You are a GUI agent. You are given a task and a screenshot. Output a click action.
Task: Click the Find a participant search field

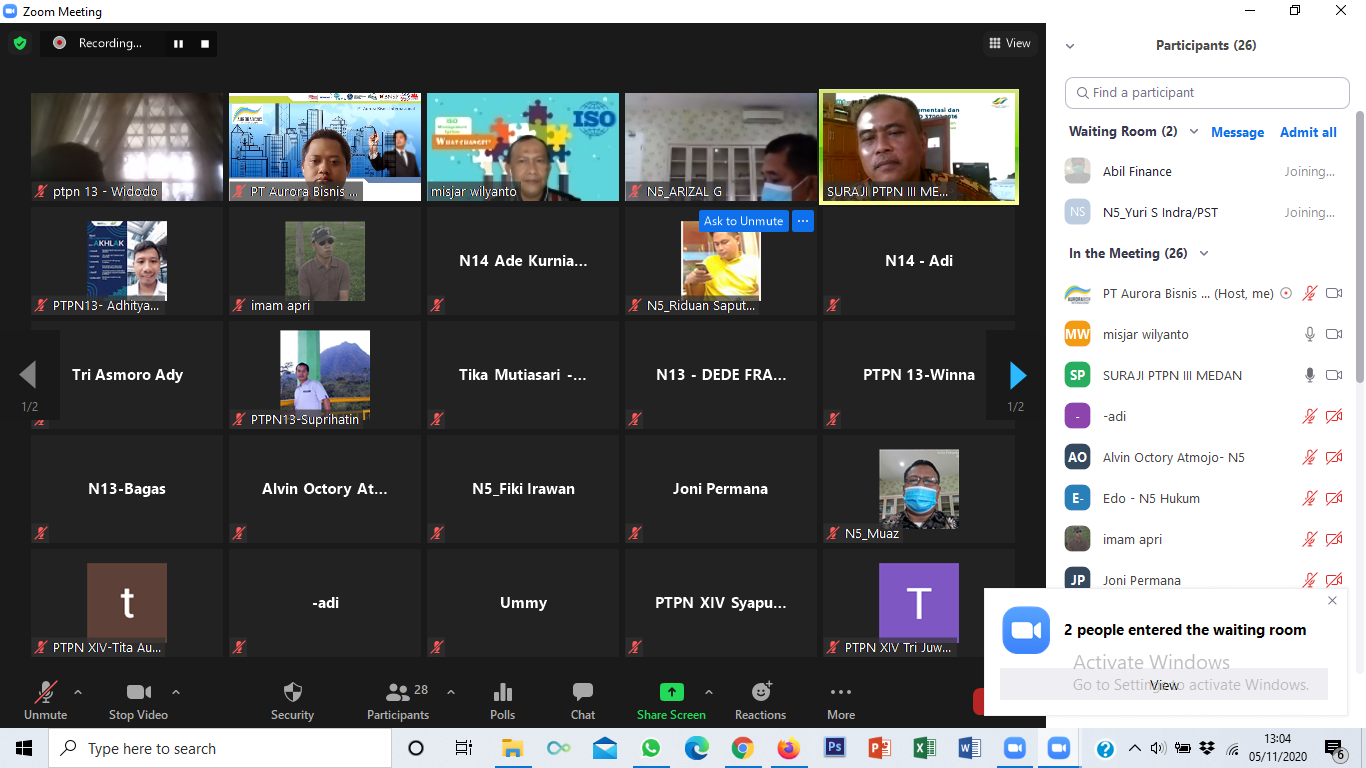(1207, 92)
